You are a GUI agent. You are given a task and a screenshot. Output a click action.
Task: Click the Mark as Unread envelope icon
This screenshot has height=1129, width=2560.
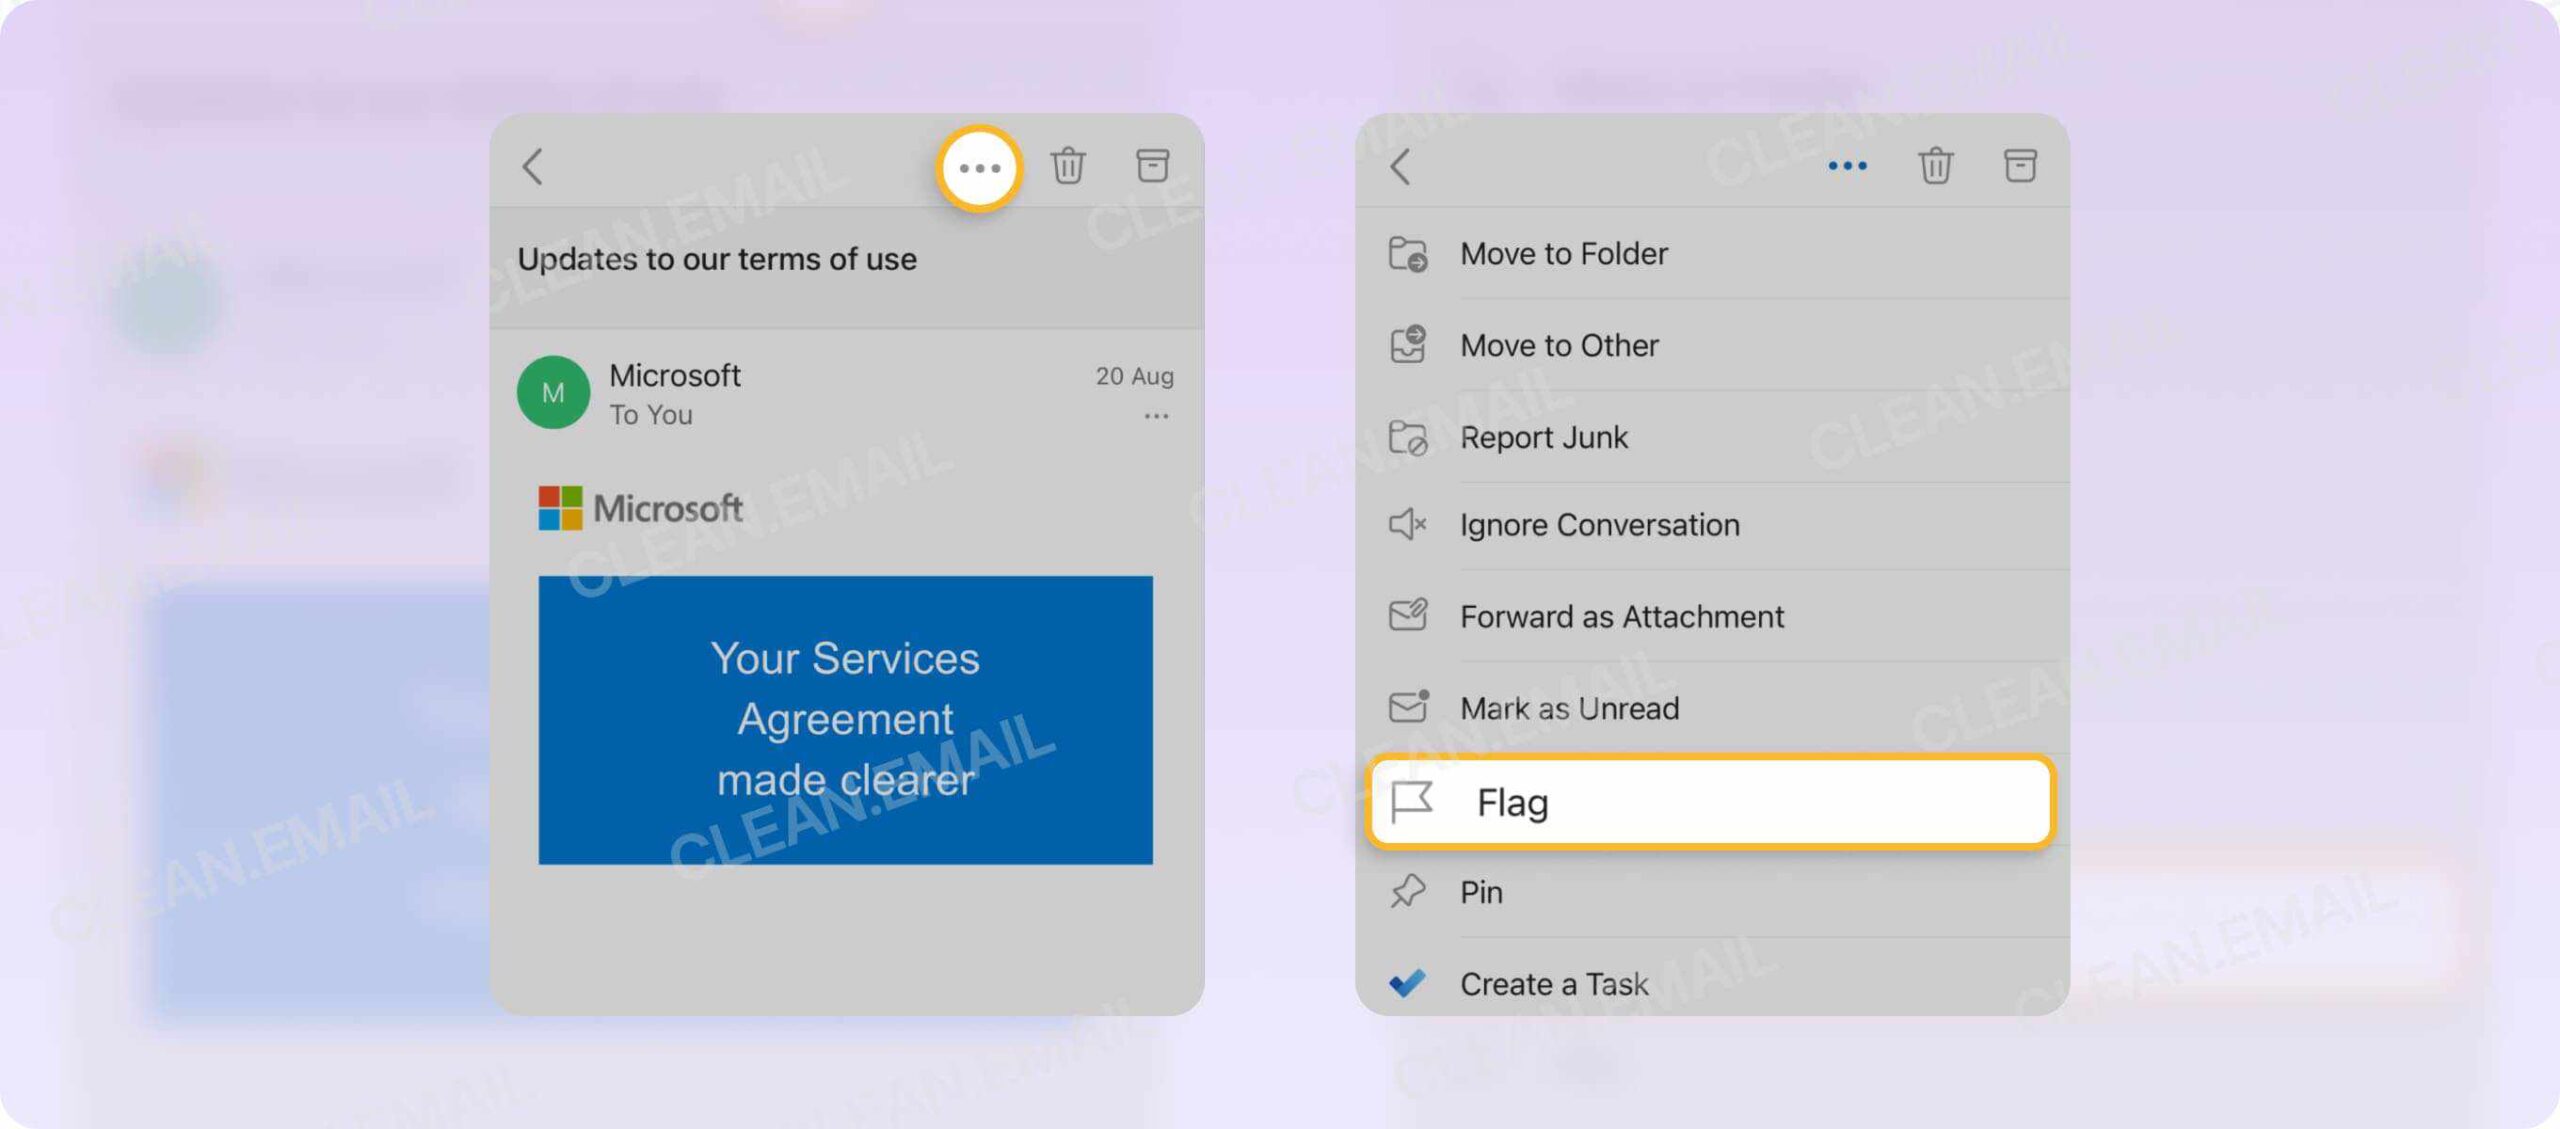coord(1407,708)
